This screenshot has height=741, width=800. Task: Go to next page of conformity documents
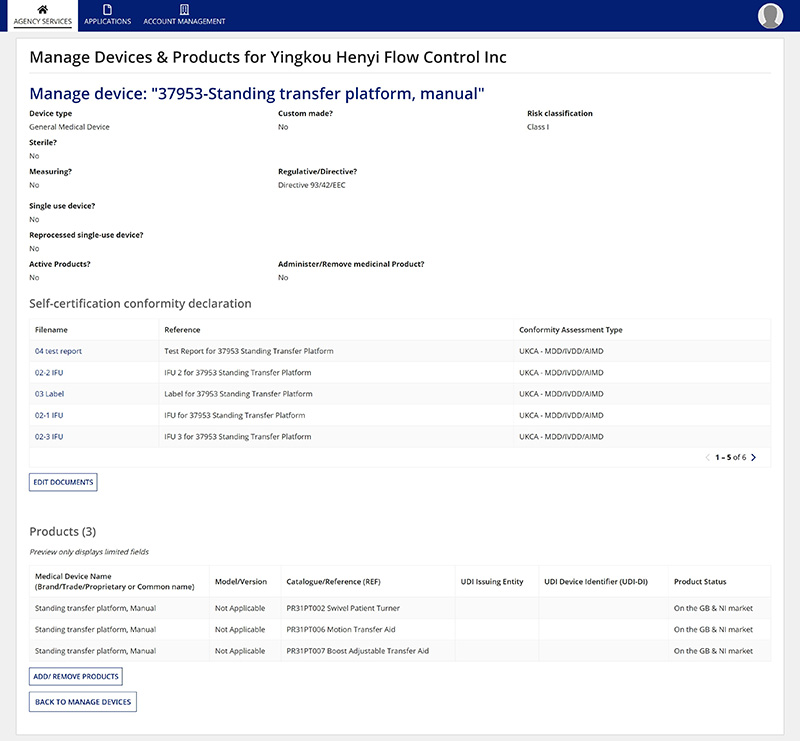753,457
